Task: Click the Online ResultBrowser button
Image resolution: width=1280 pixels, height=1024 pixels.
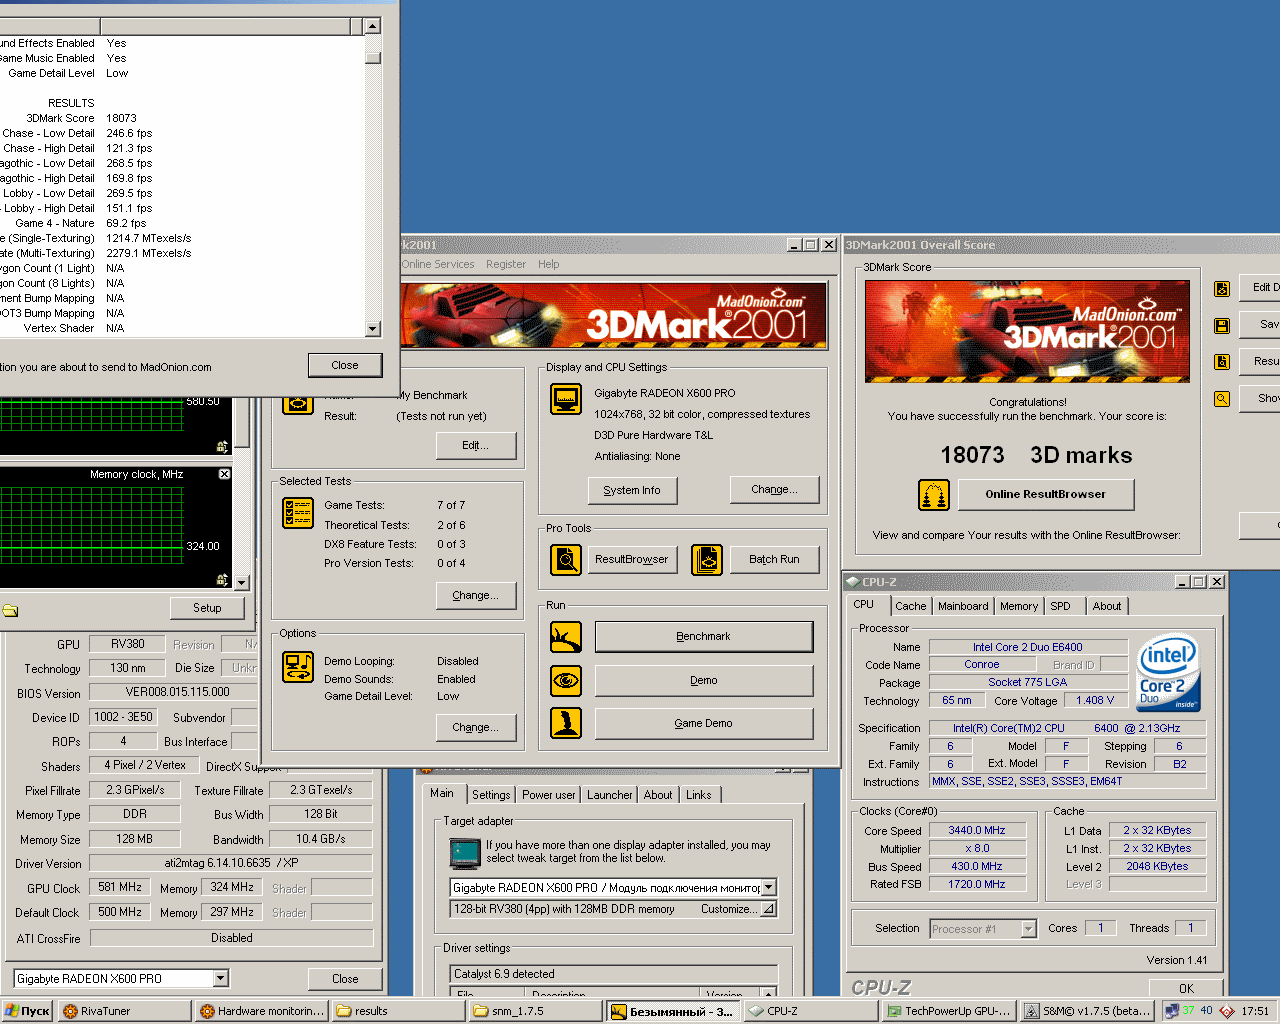Action: tap(1046, 494)
